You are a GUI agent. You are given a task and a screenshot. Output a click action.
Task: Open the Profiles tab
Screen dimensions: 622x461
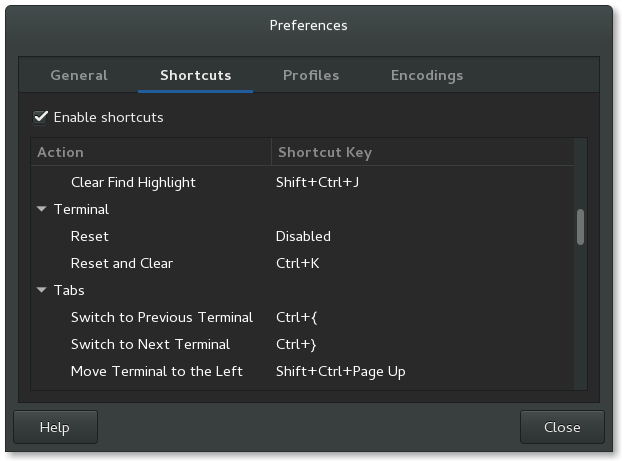coord(311,75)
